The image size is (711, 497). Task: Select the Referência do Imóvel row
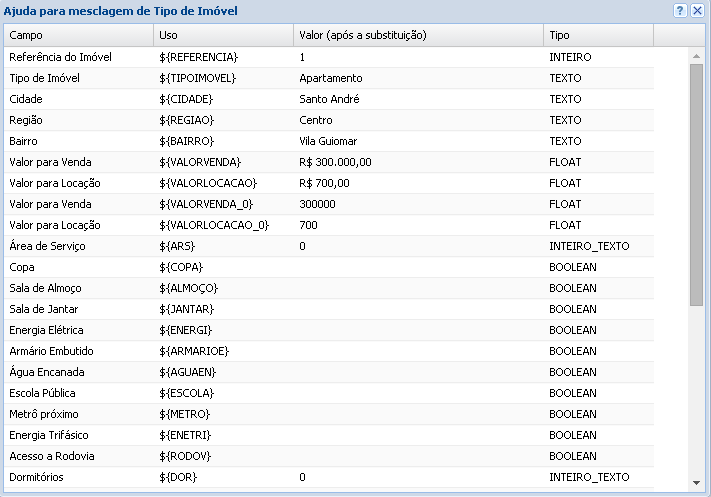tap(60, 57)
